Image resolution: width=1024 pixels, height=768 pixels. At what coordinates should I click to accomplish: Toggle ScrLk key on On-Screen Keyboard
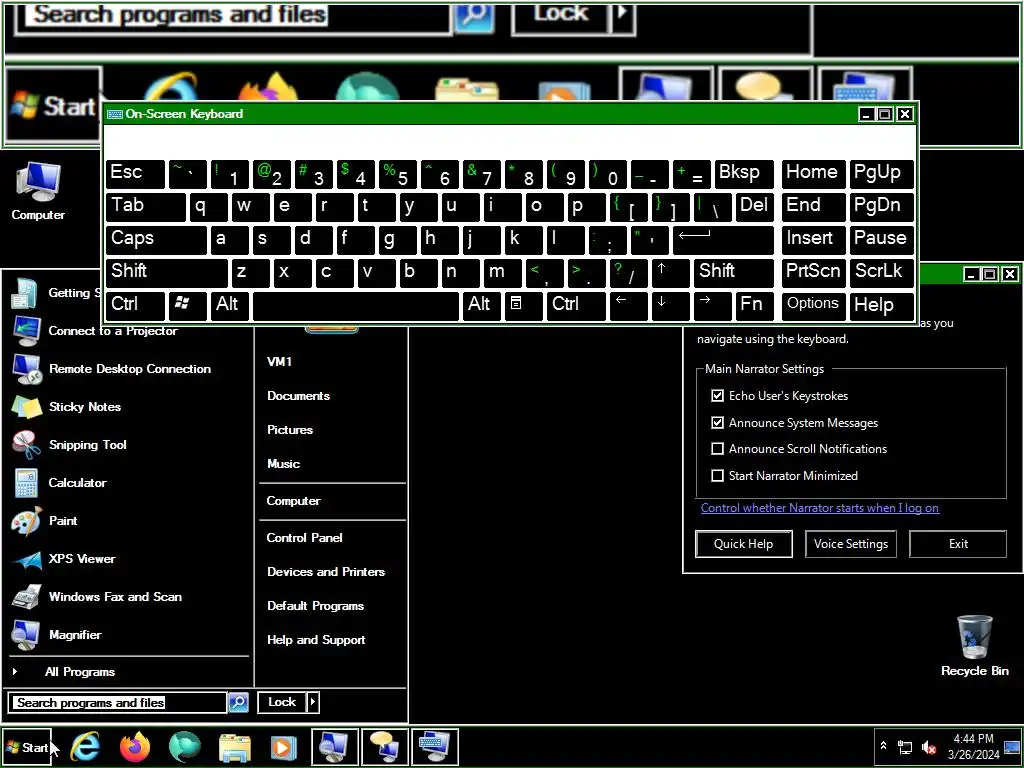(882, 272)
